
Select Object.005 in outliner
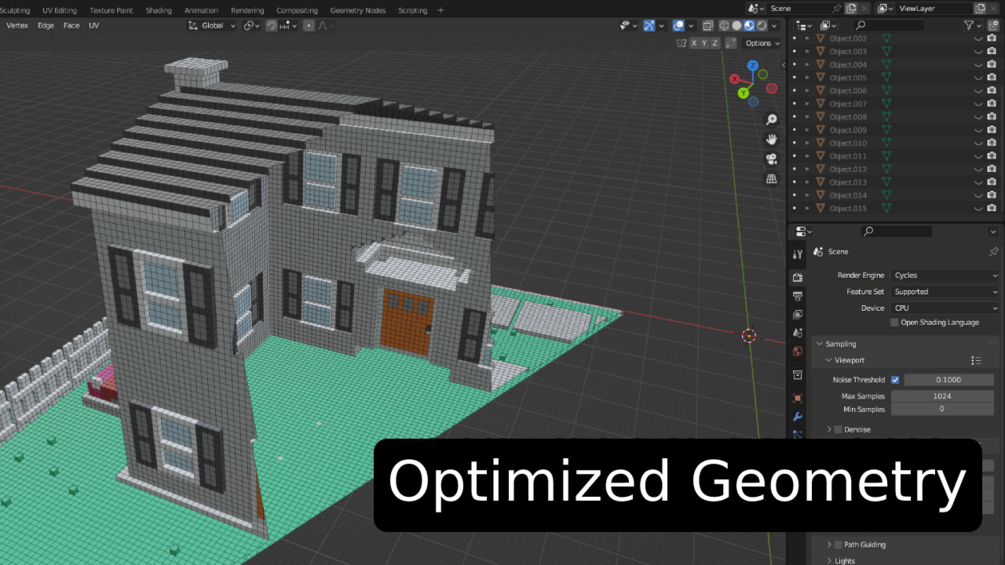coord(847,78)
